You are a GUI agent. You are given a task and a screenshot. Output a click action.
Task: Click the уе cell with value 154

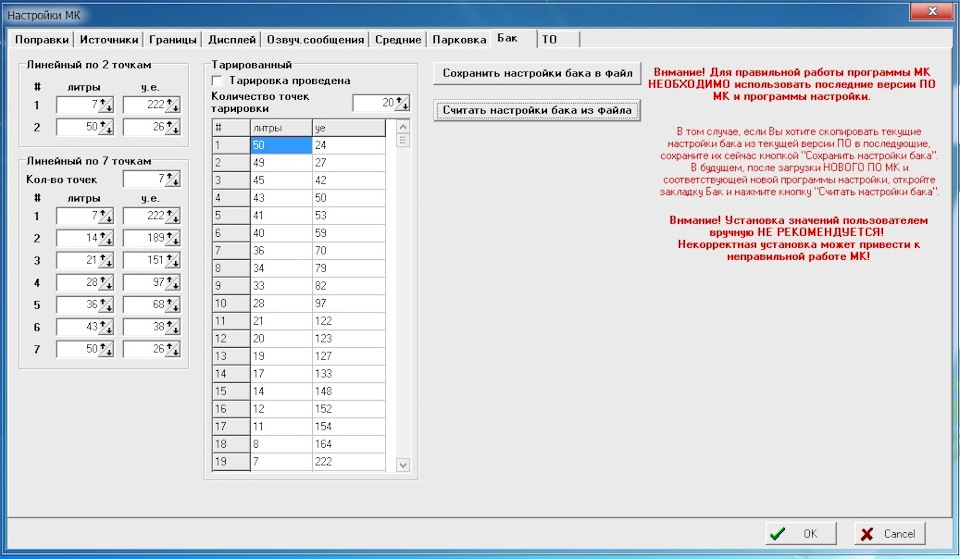point(349,427)
